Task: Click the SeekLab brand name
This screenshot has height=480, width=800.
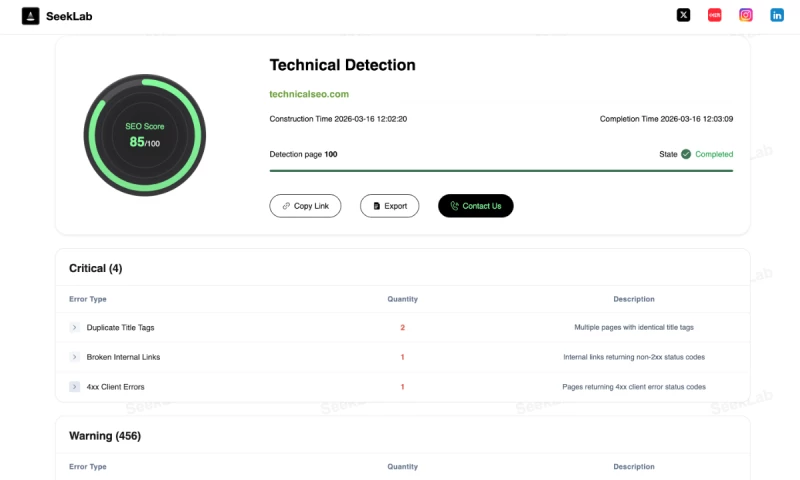Action: point(69,16)
